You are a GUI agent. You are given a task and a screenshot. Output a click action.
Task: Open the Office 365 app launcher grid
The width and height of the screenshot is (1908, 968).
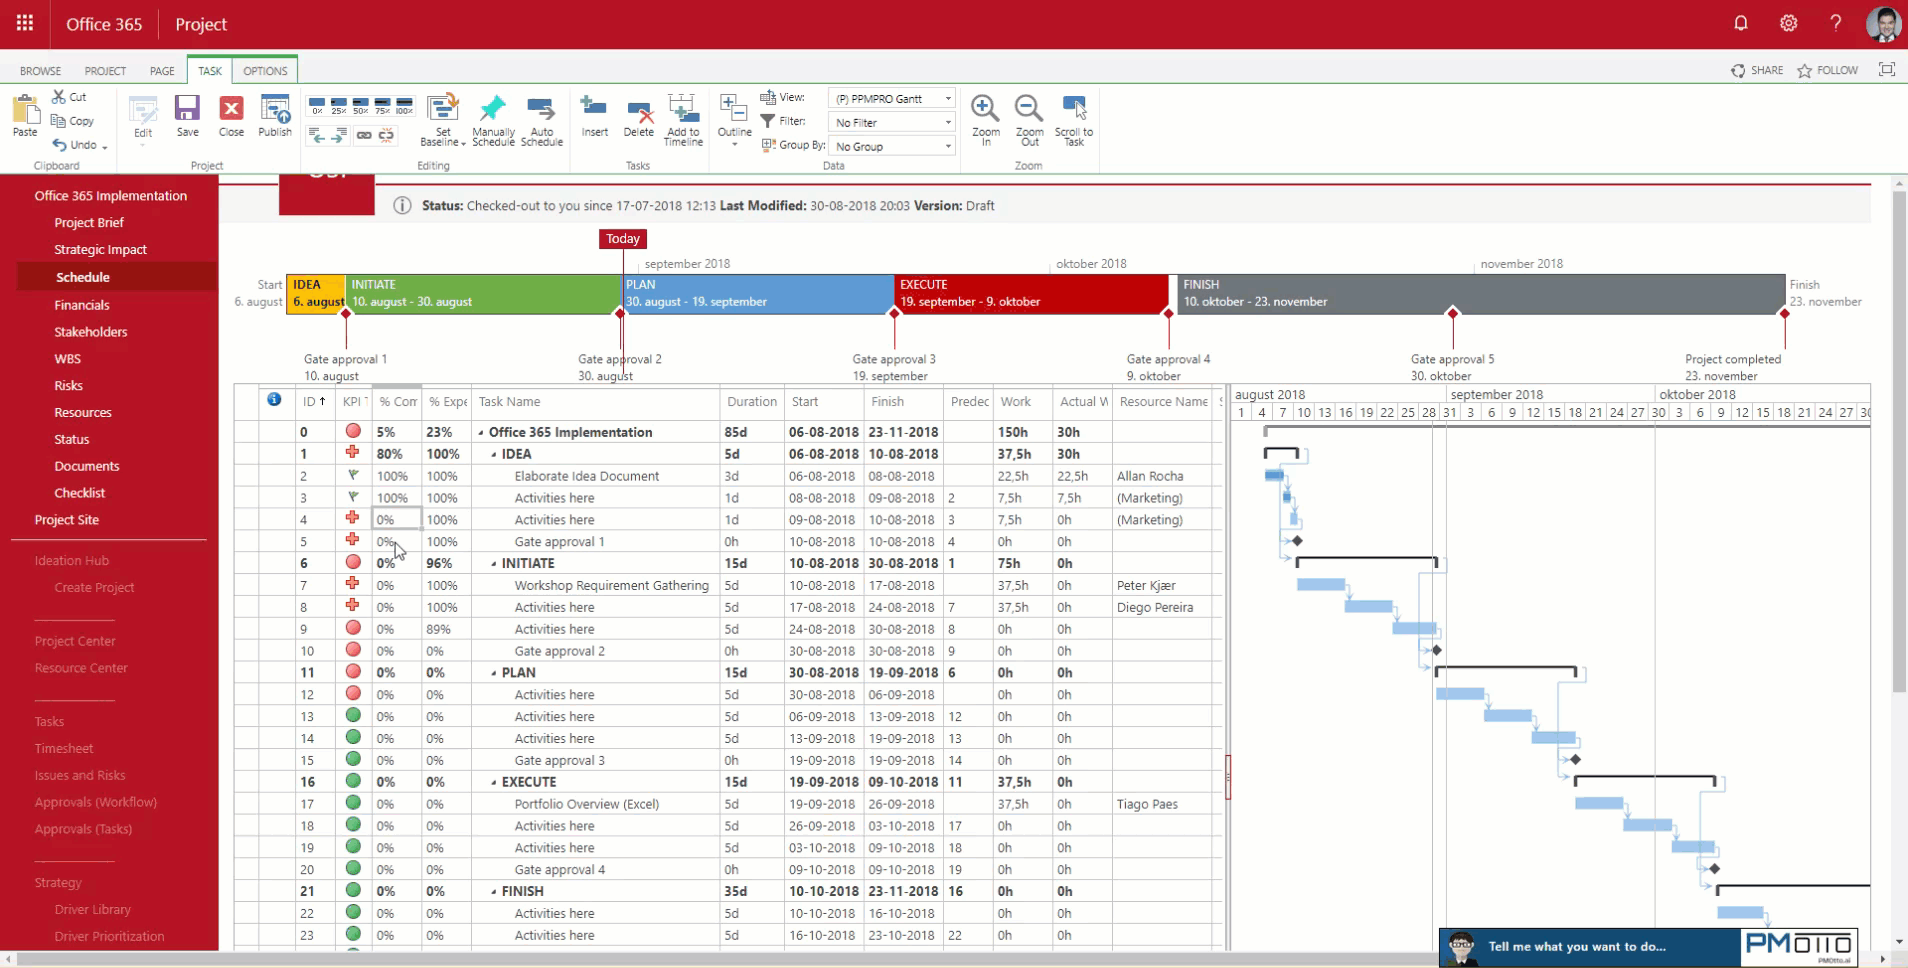(x=25, y=23)
